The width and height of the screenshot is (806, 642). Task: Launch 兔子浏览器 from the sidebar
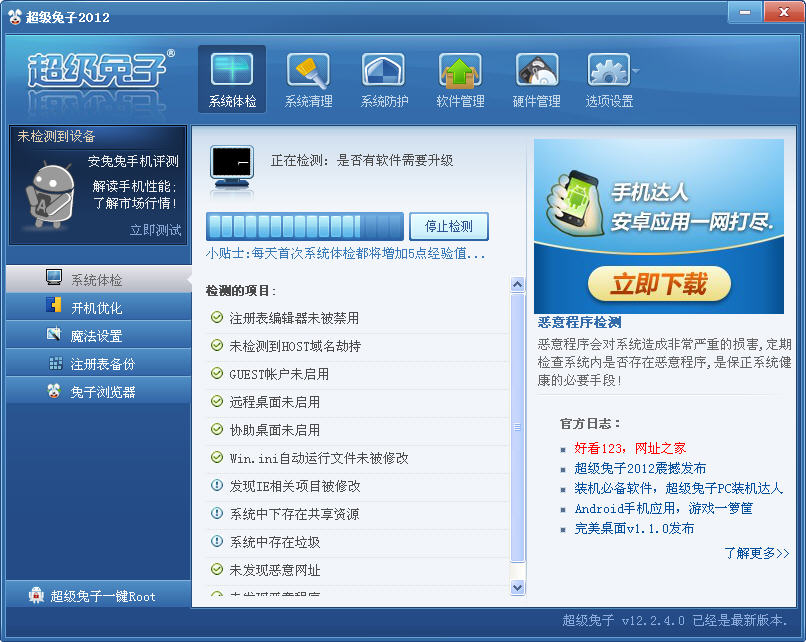pos(102,392)
